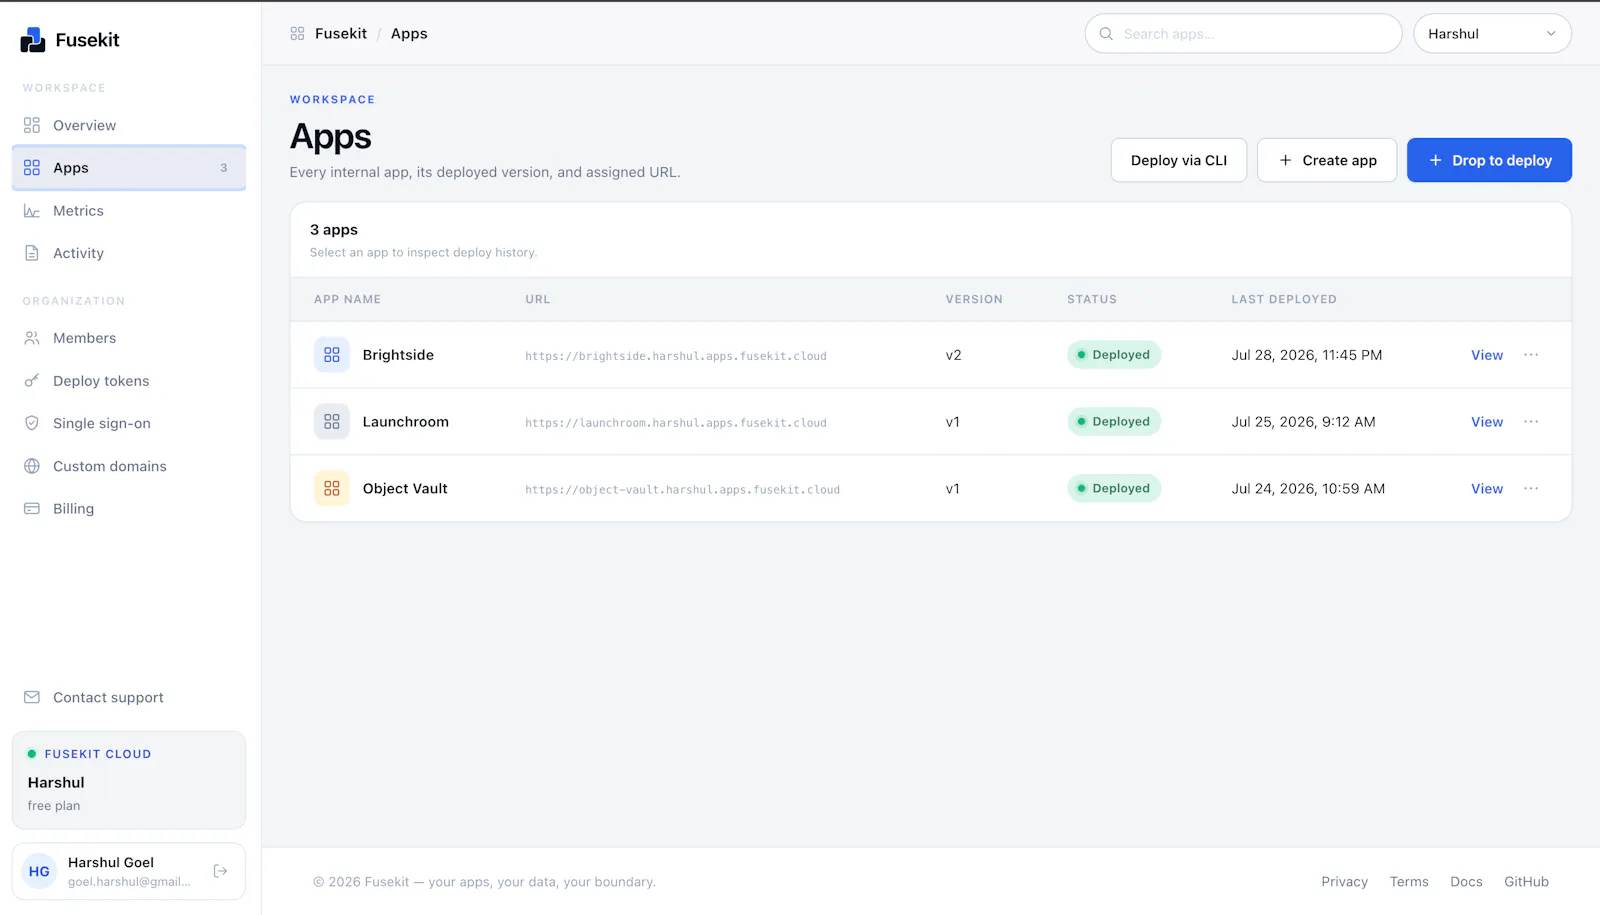
Task: Navigate to Deploy tokens
Action: [129, 381]
